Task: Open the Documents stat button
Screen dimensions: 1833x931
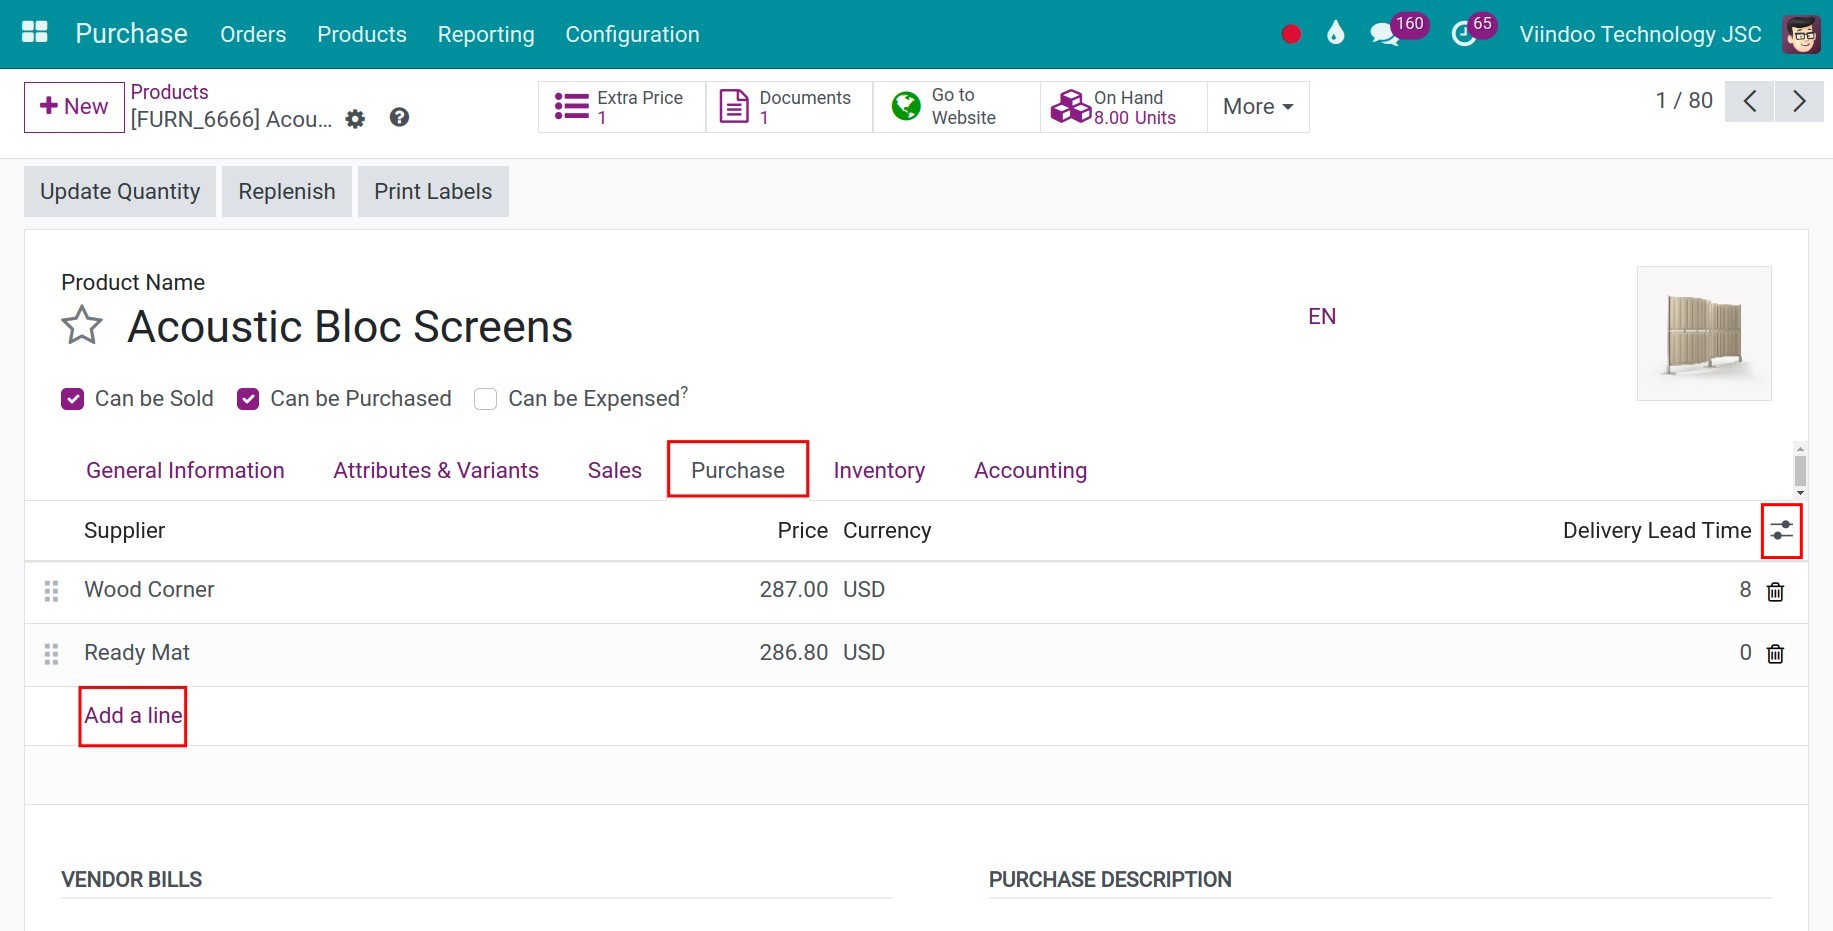Action: (789, 107)
